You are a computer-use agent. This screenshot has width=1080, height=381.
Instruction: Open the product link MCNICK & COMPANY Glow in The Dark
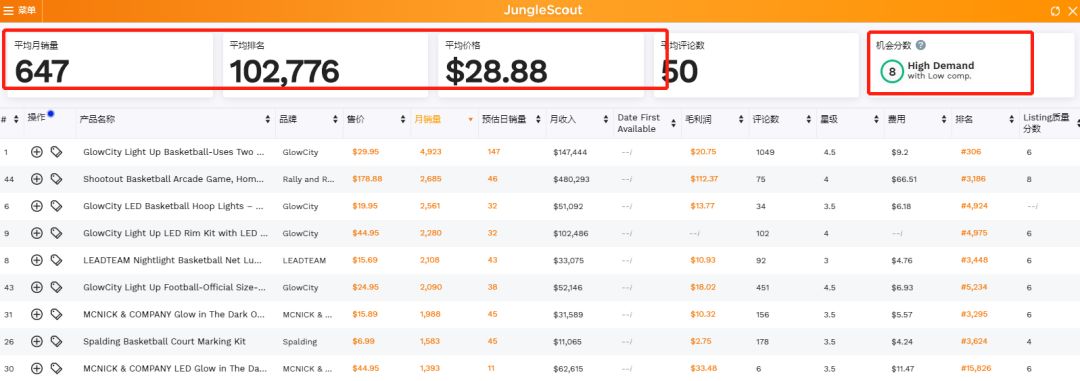[x=174, y=314]
